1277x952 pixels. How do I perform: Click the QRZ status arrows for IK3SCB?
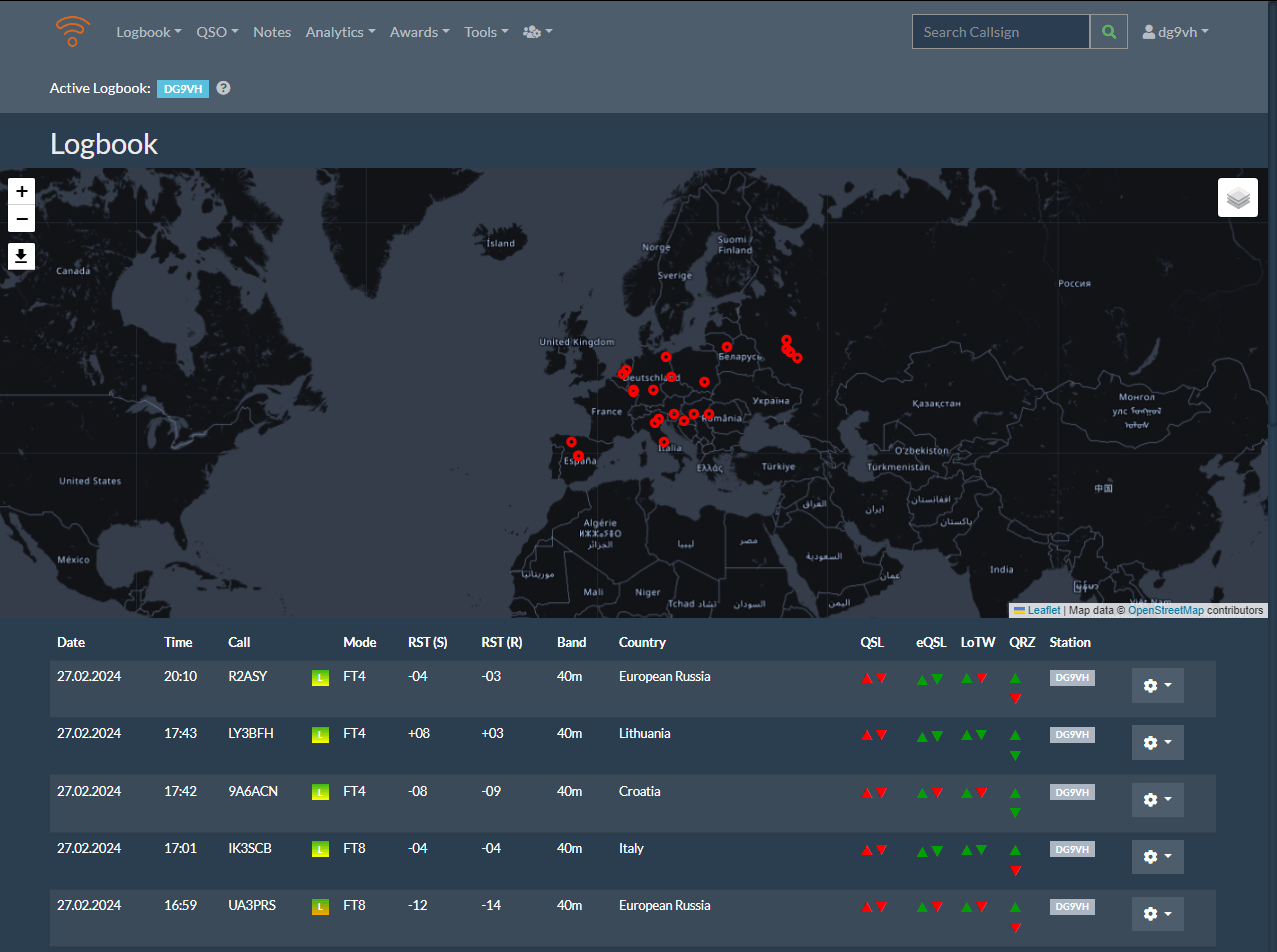coord(1016,860)
